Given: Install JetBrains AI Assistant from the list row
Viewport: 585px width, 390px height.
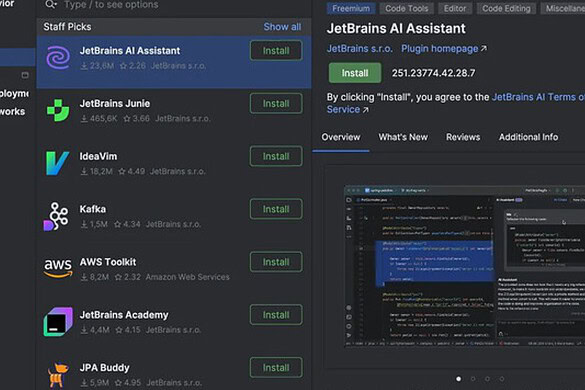Looking at the screenshot, I should [276, 51].
